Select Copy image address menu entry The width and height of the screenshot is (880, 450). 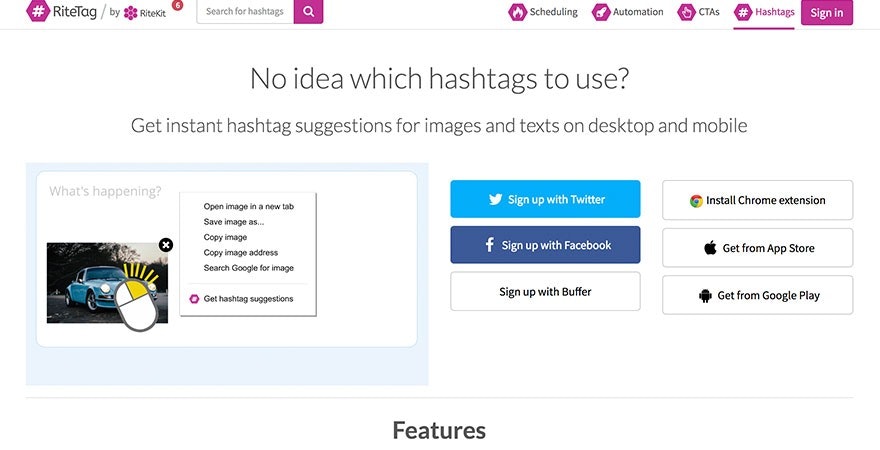(x=241, y=253)
